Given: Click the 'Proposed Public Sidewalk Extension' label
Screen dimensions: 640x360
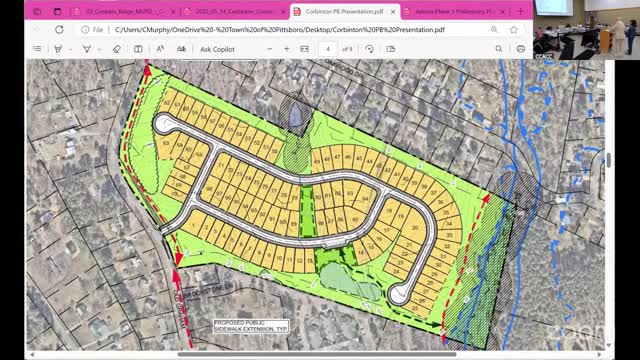Looking at the screenshot, I should click(x=251, y=326).
